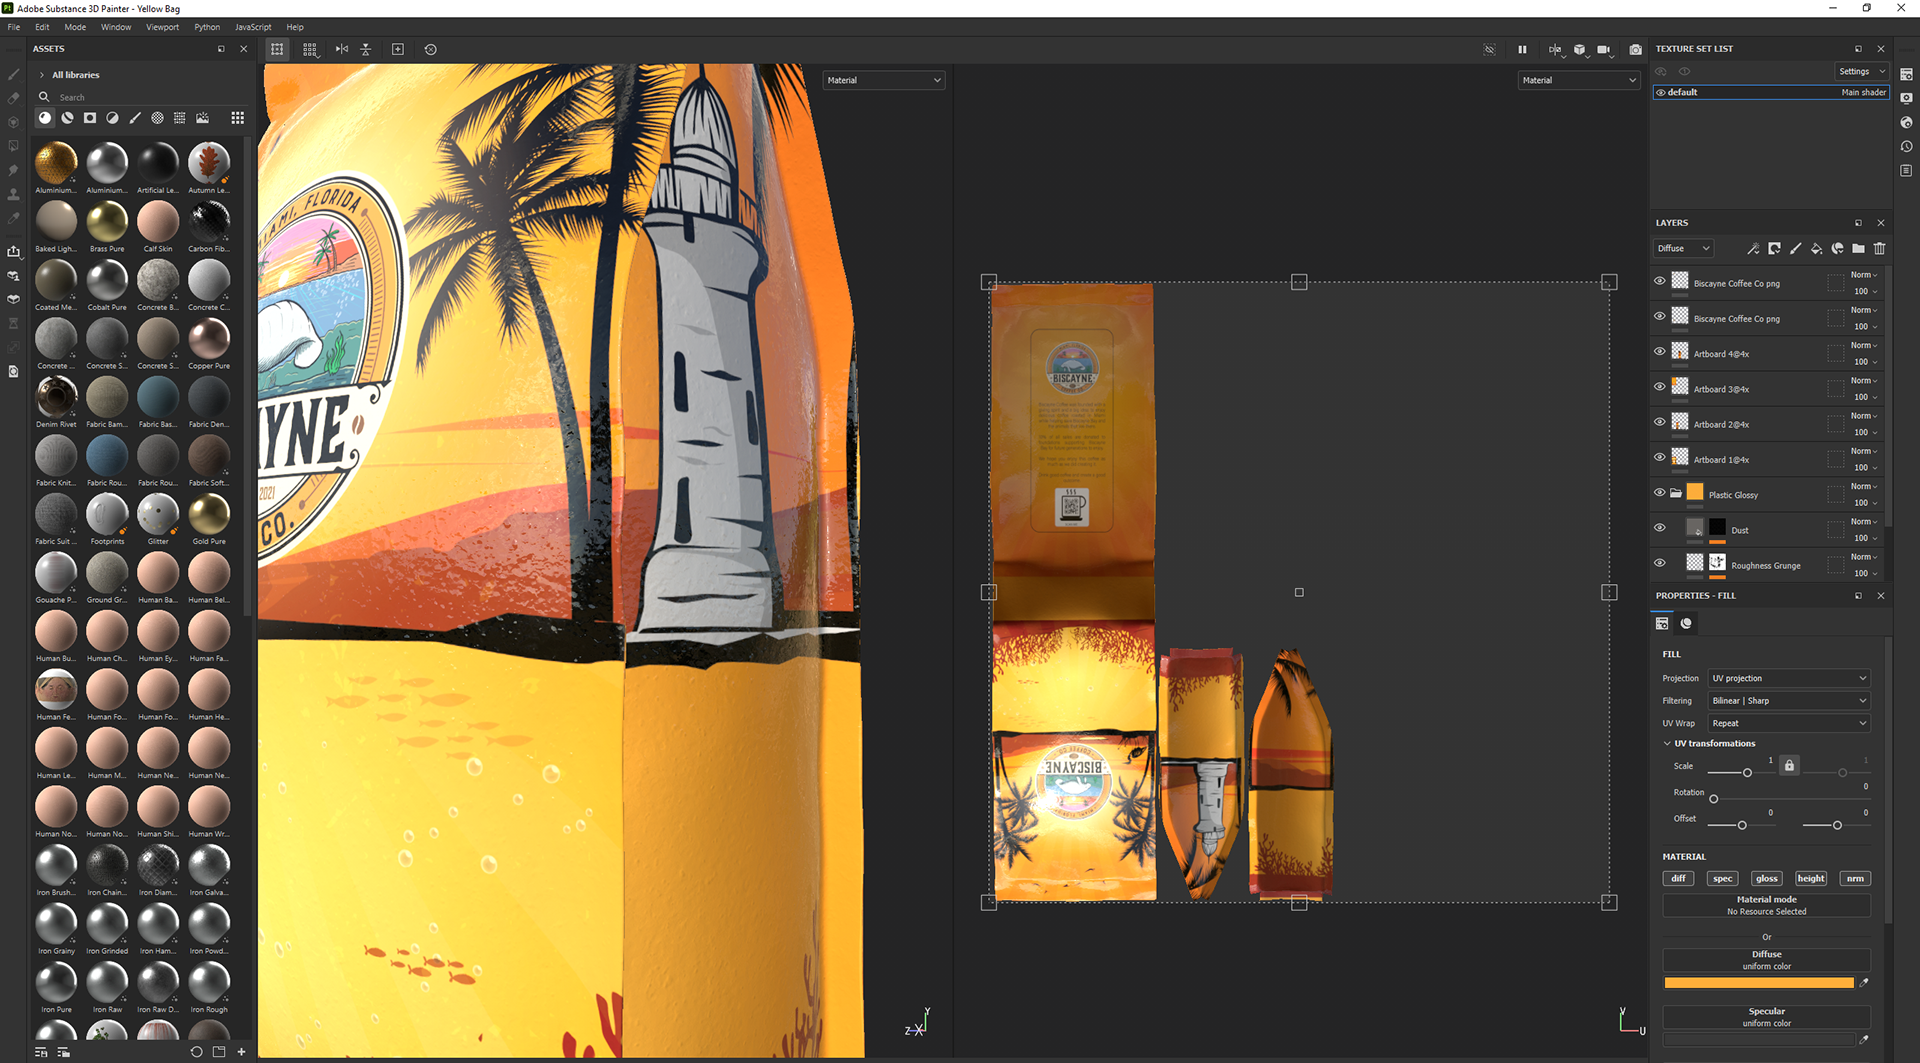Open the Bilinear | Sharp filtering dropdown
The width and height of the screenshot is (1920, 1063).
point(1789,701)
